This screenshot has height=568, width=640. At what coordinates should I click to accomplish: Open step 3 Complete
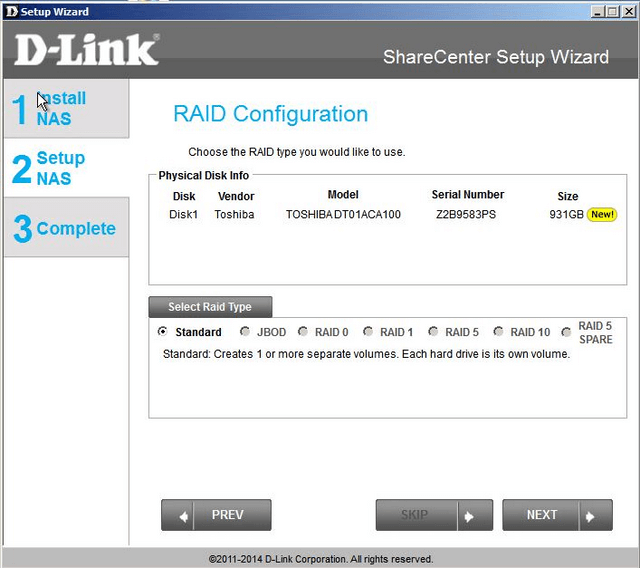pos(67,227)
